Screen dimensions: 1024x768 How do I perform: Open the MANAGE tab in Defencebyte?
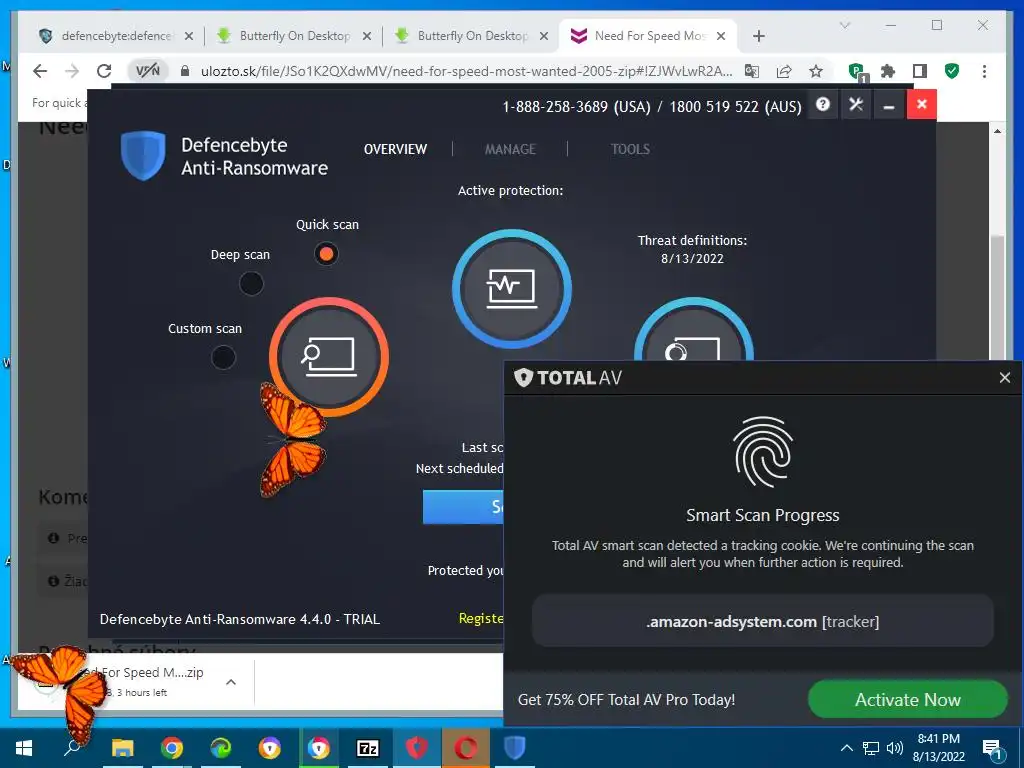click(510, 149)
